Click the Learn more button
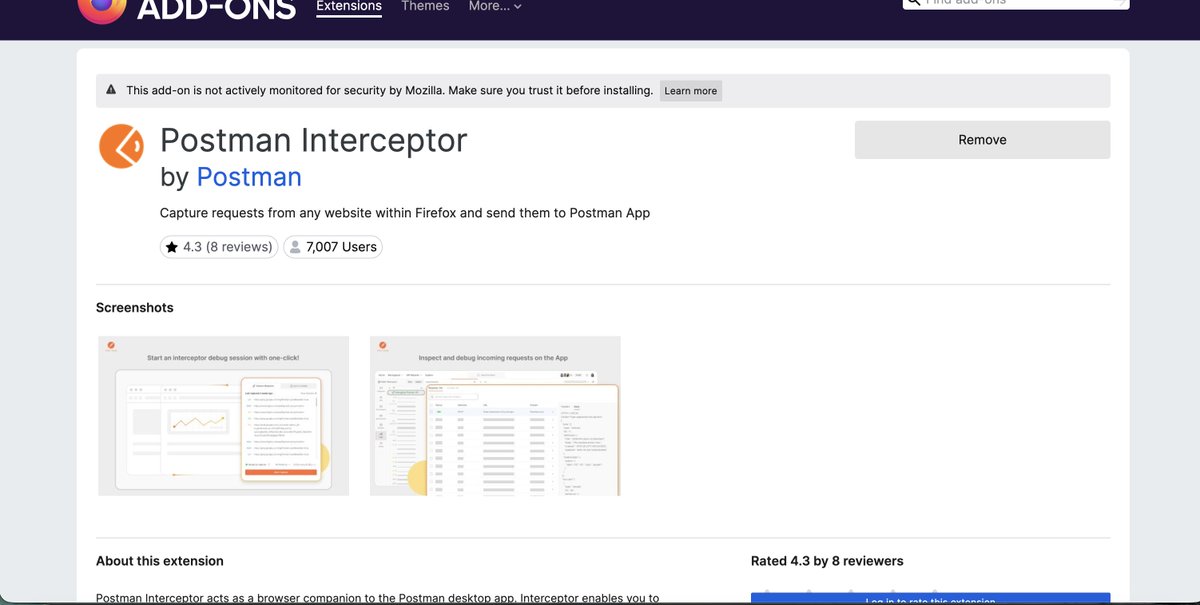 (x=691, y=91)
